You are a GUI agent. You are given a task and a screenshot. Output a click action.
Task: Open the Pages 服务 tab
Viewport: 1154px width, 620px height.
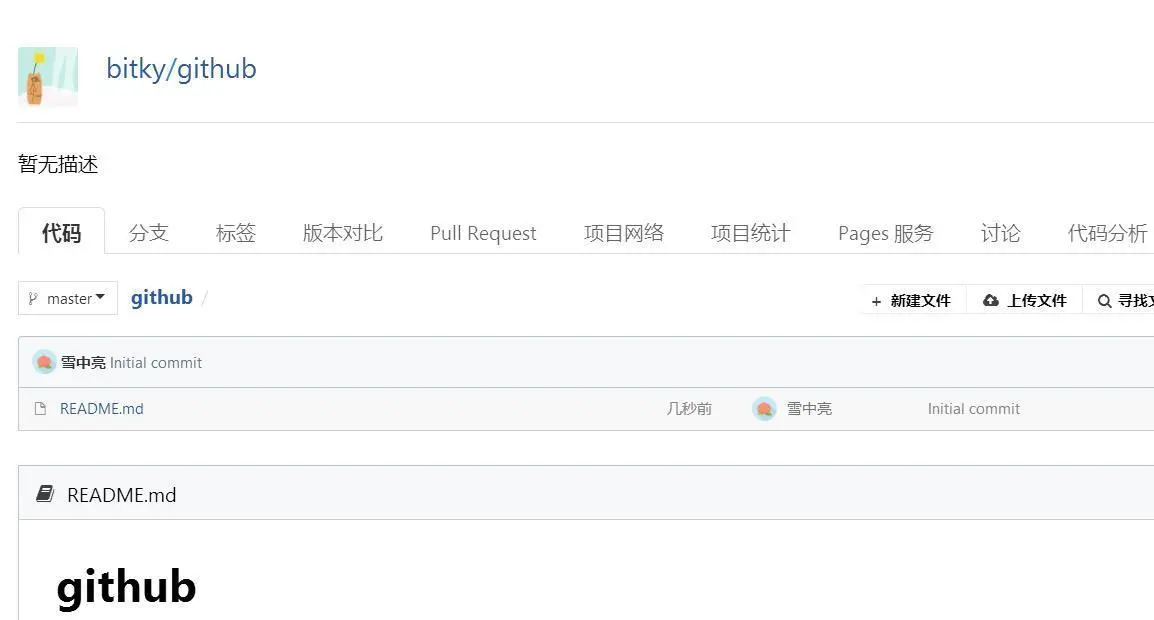(x=884, y=232)
